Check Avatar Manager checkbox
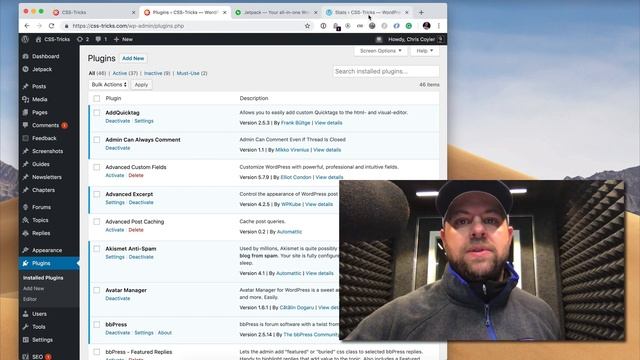640x360 pixels. [97, 290]
